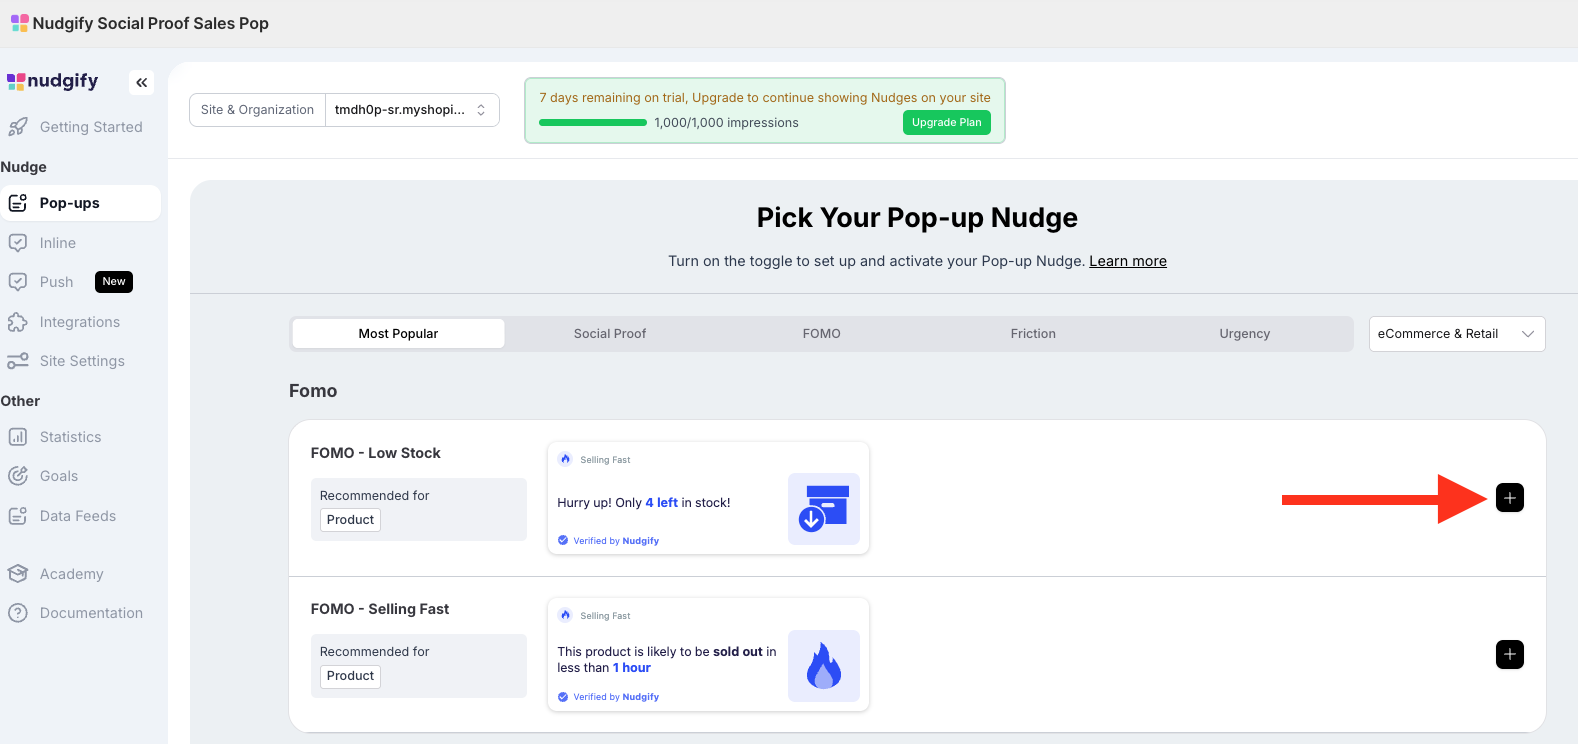This screenshot has width=1578, height=744.
Task: Open the eCommerce & Retail dropdown
Action: click(x=1457, y=334)
